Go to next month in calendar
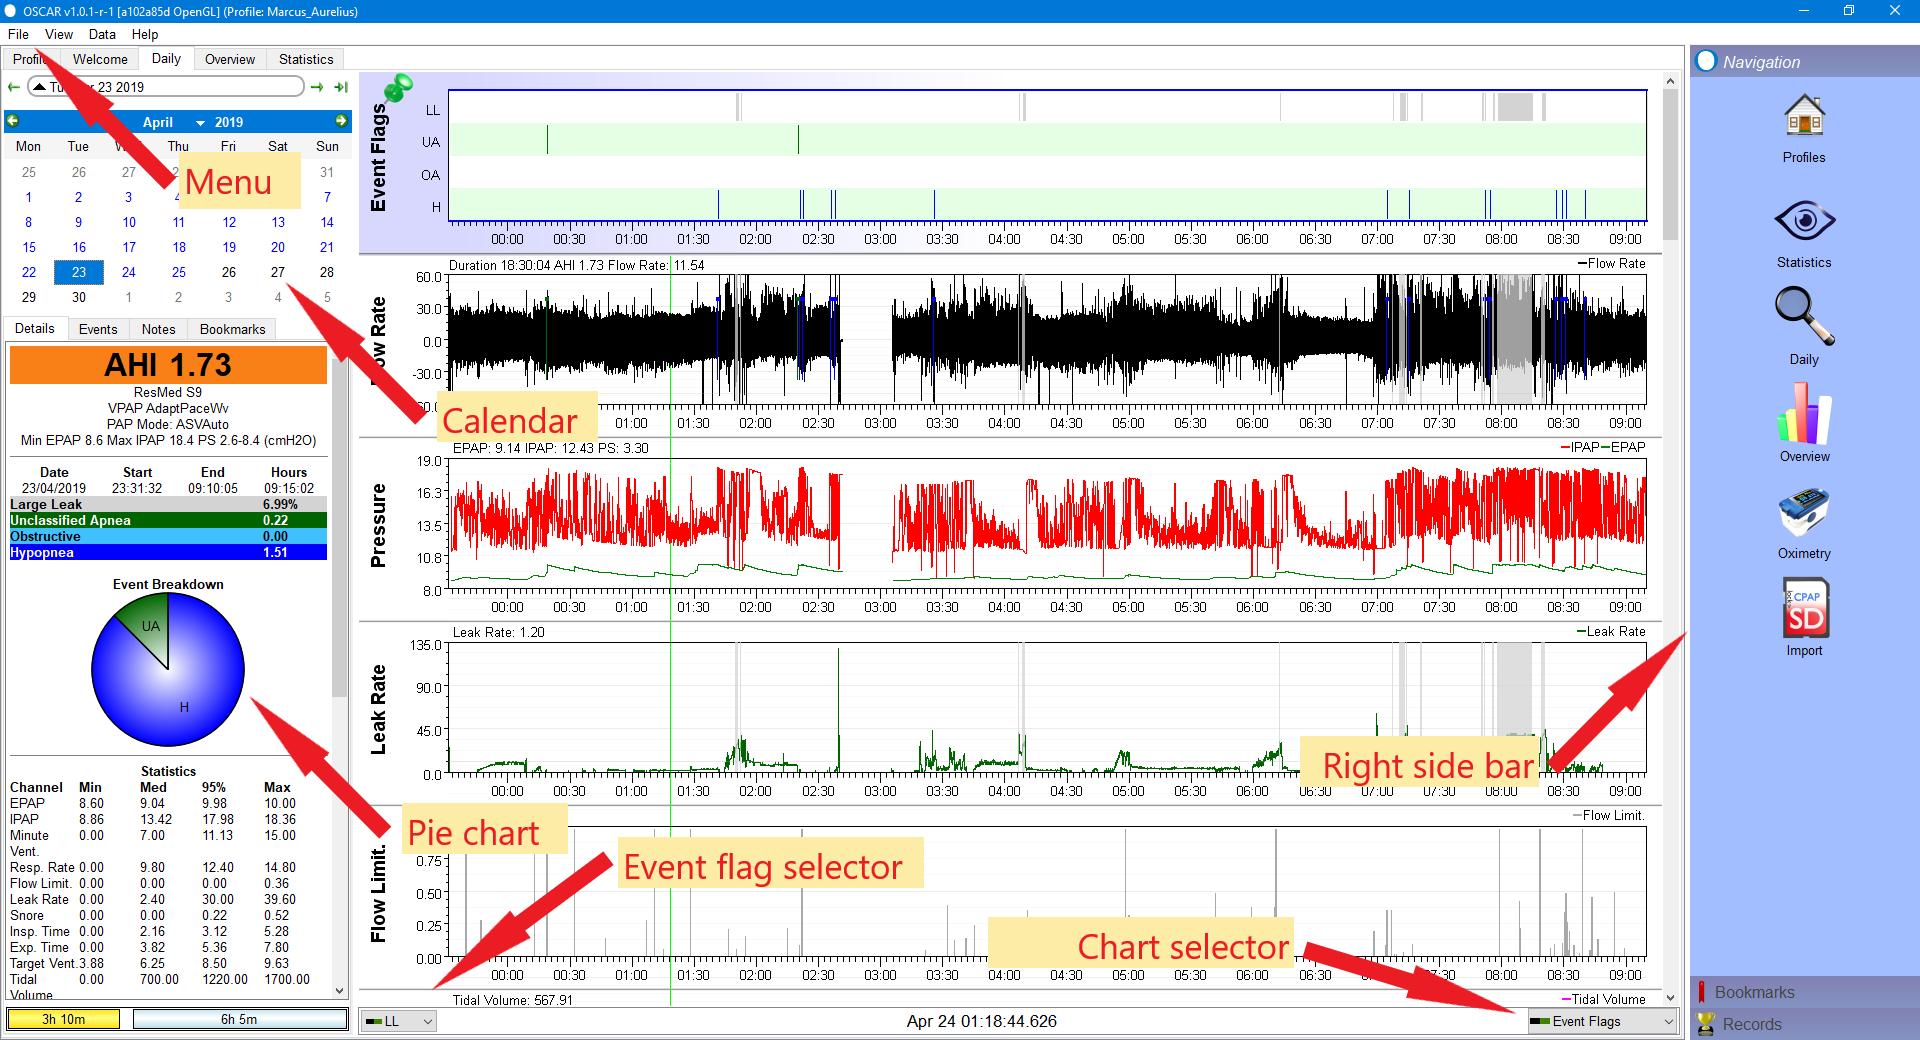This screenshot has height=1040, width=1920. [341, 121]
